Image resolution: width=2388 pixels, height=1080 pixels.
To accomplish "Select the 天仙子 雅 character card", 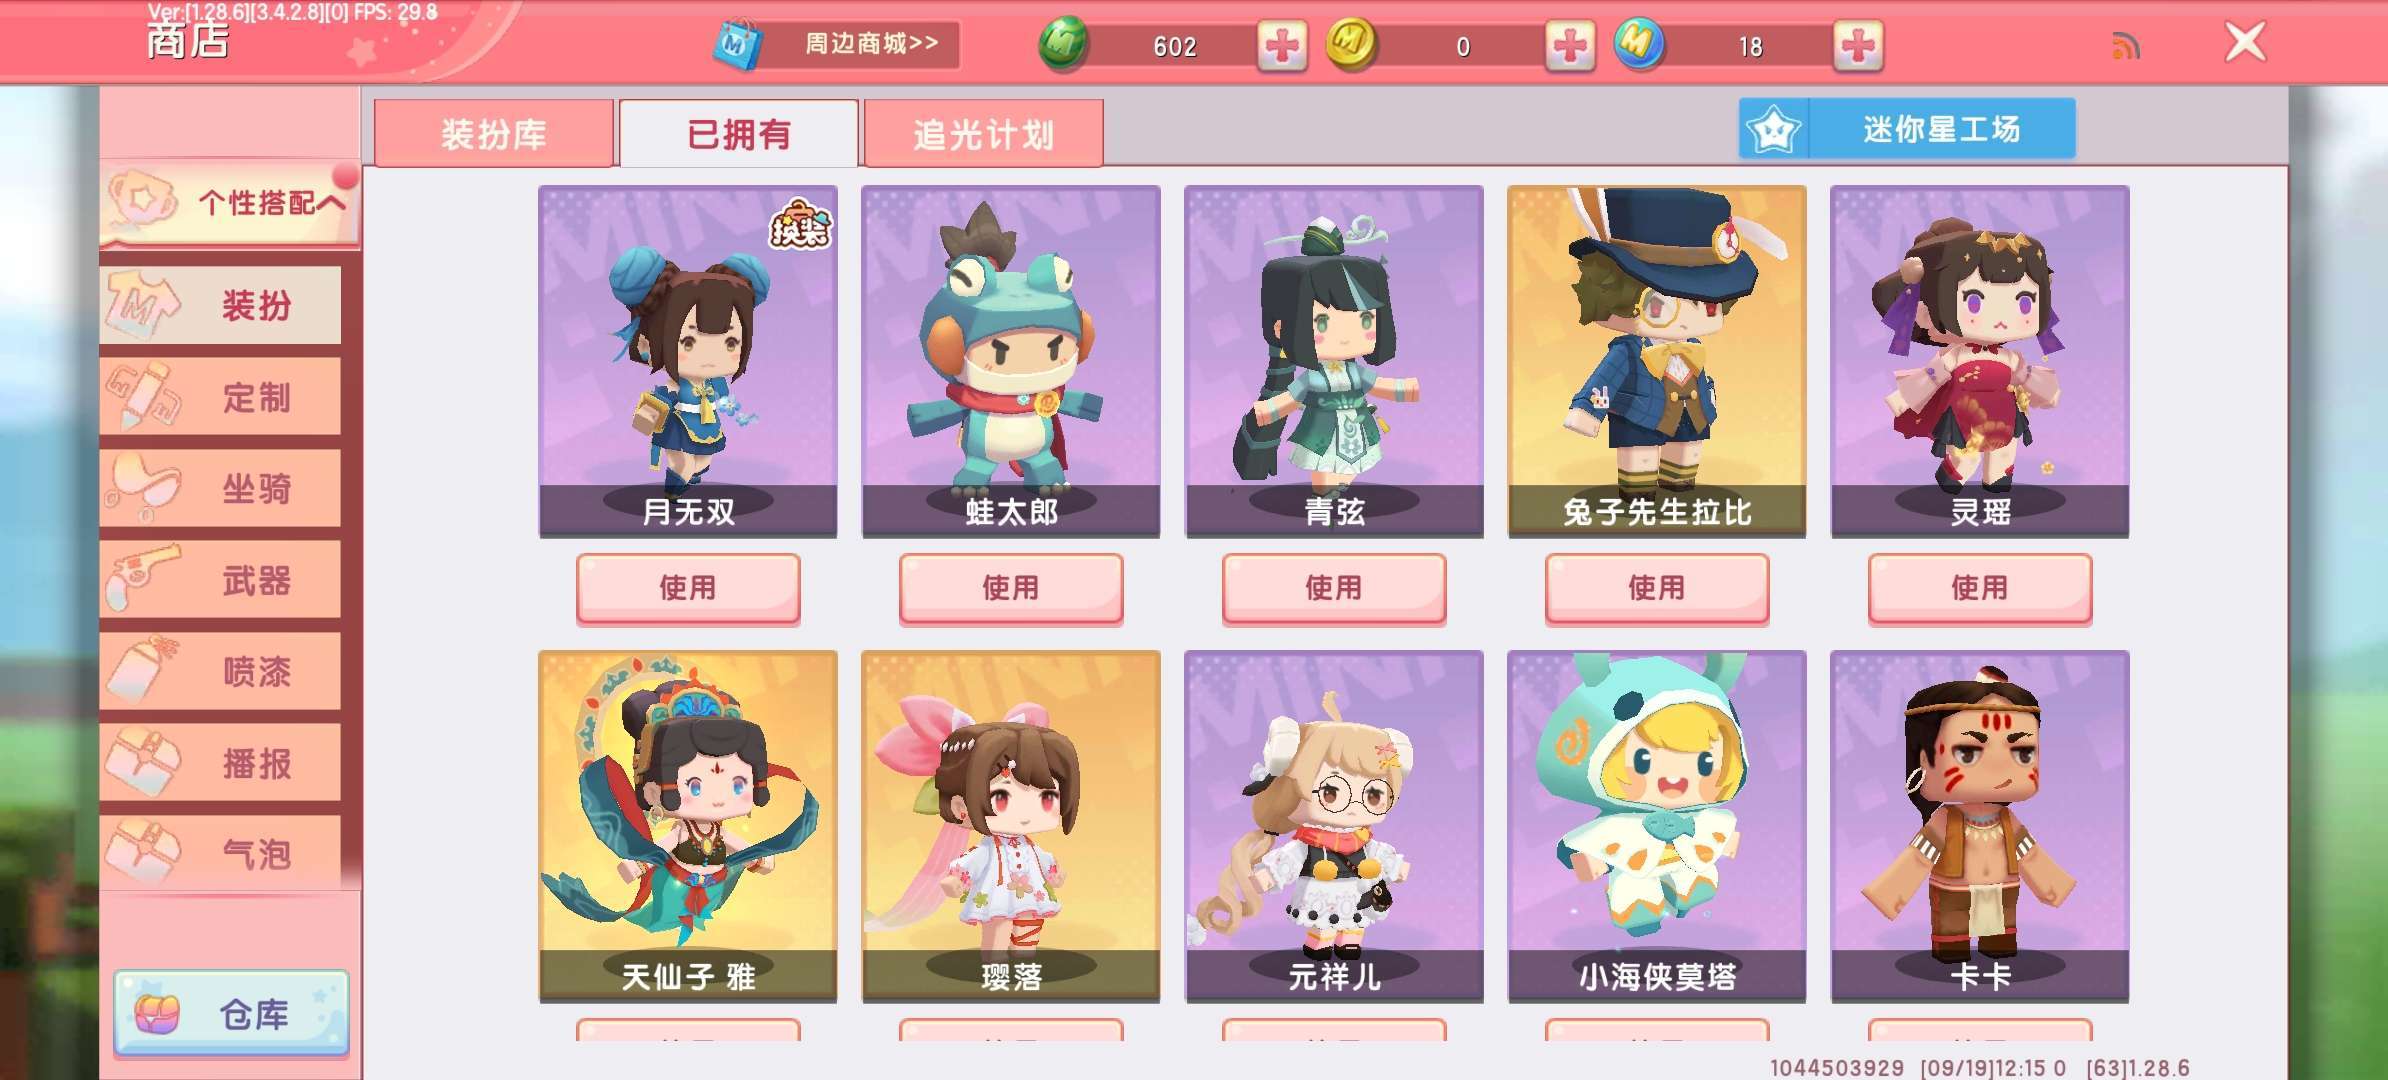I will (x=688, y=826).
